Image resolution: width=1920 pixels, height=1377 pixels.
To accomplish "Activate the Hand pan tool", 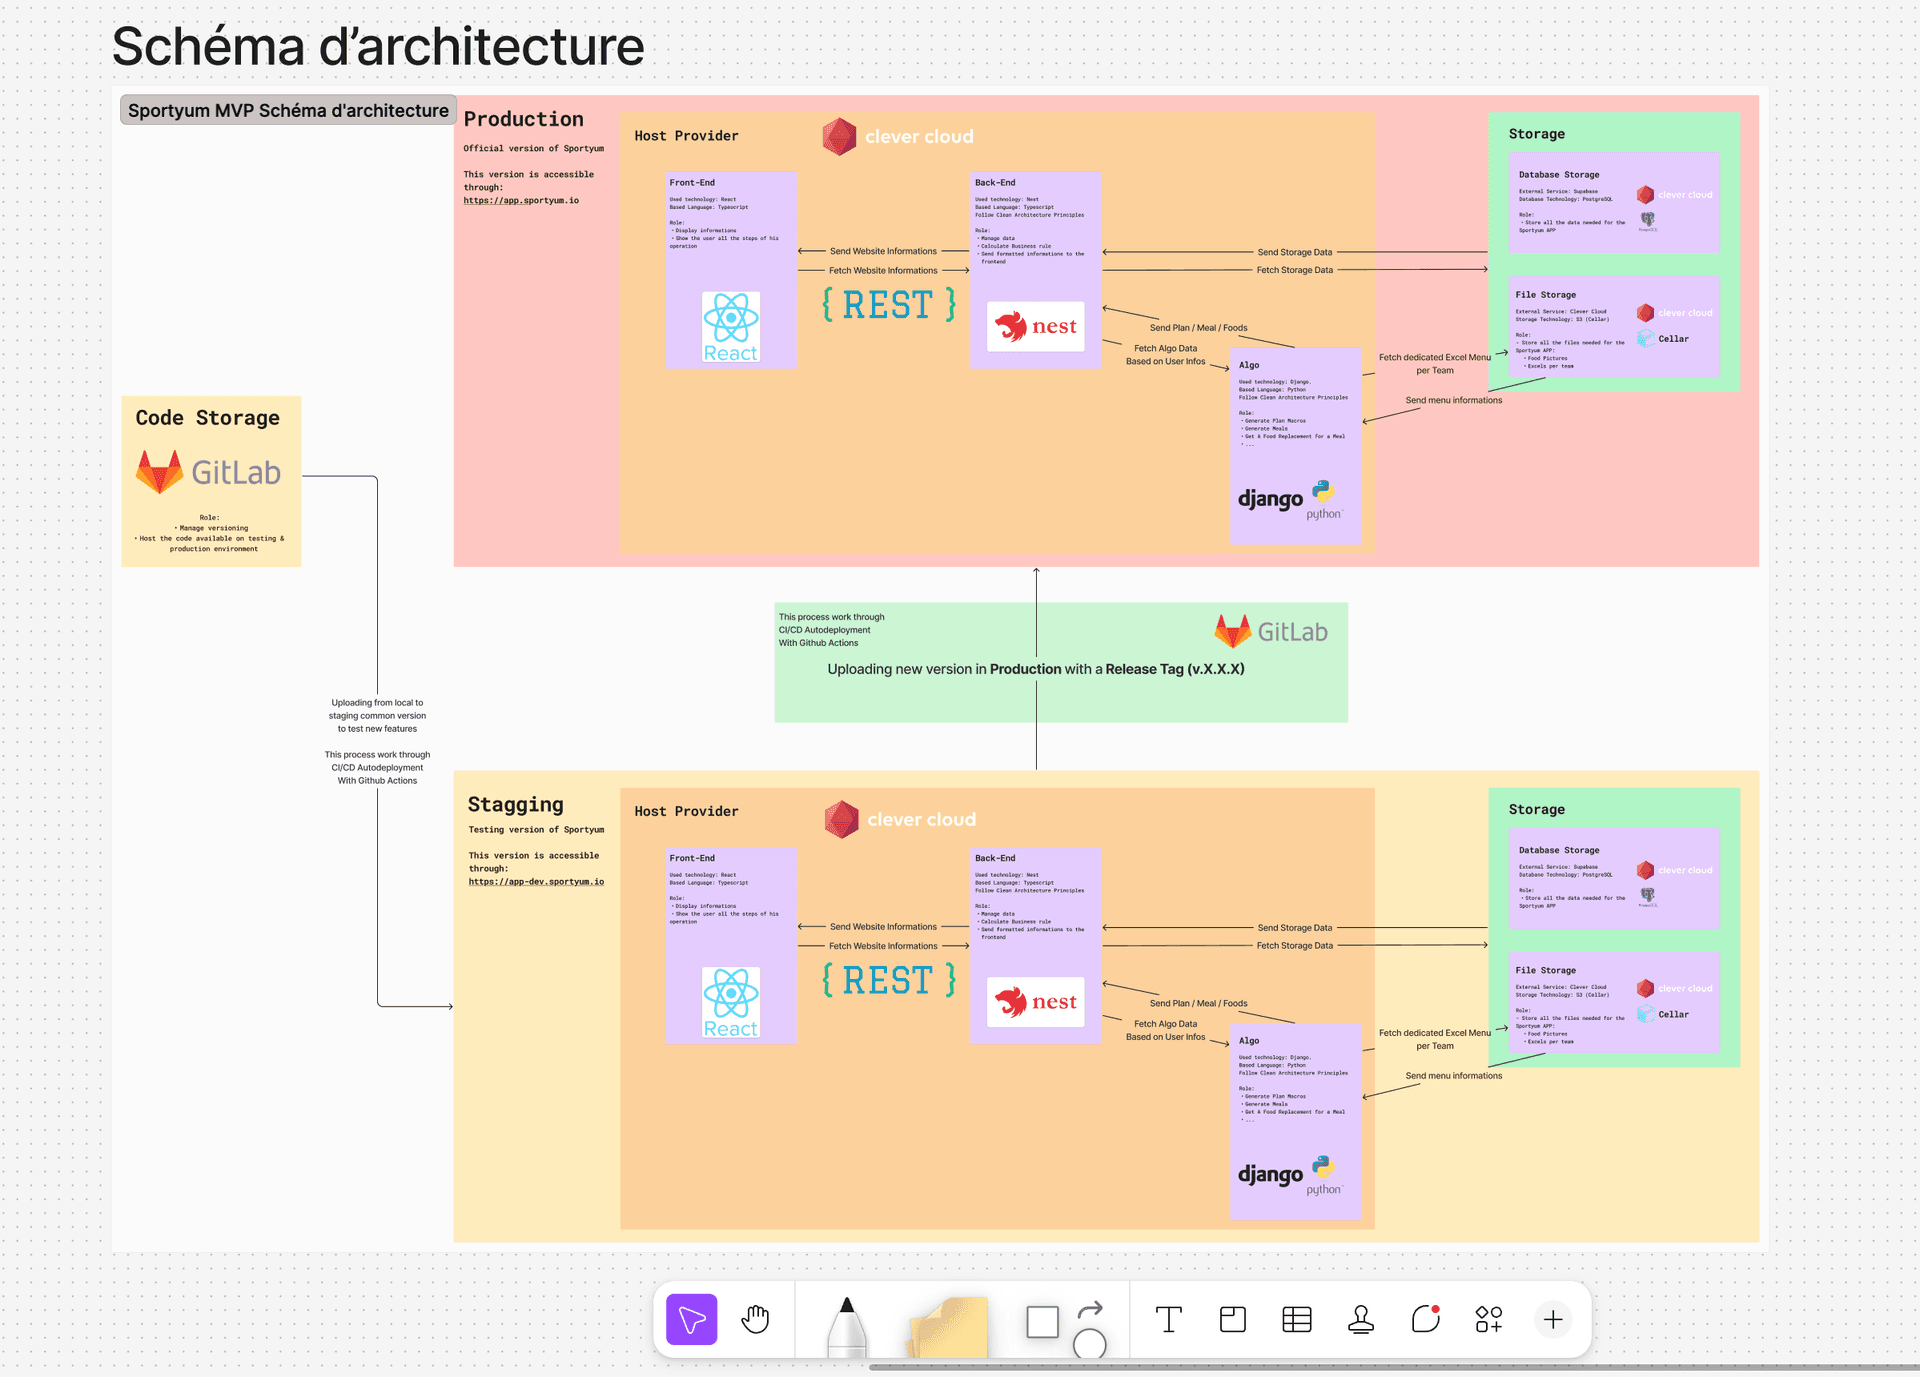I will point(755,1319).
